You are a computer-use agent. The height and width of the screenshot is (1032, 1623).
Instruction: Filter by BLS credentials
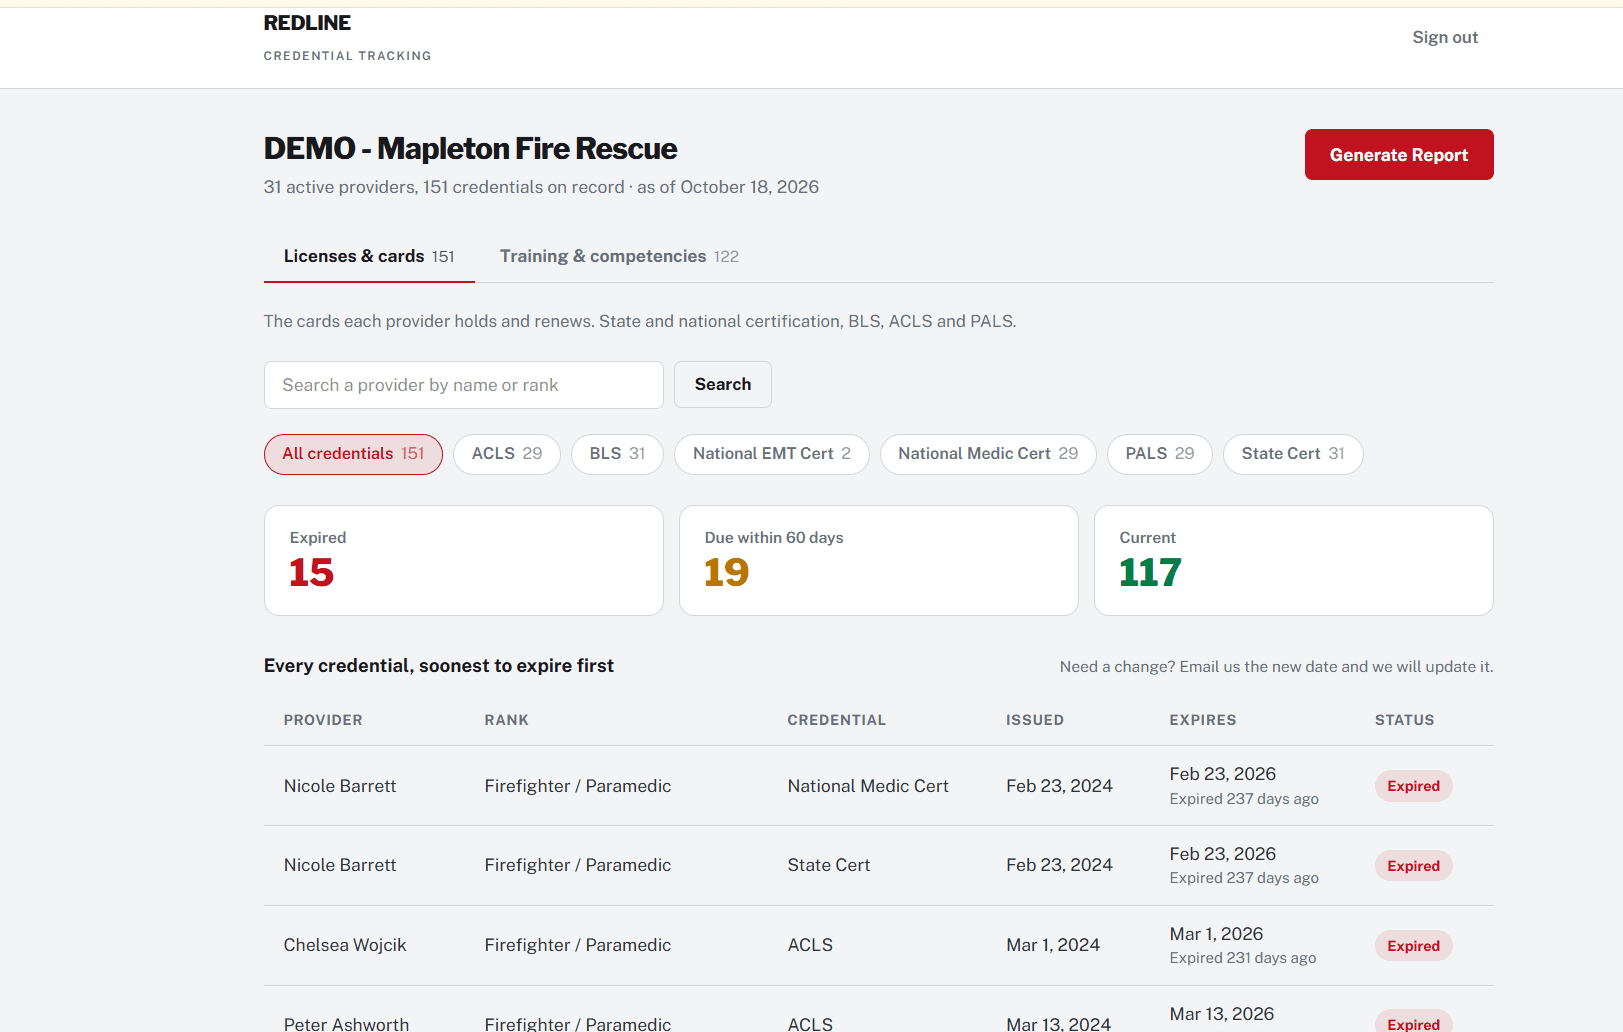coord(617,454)
